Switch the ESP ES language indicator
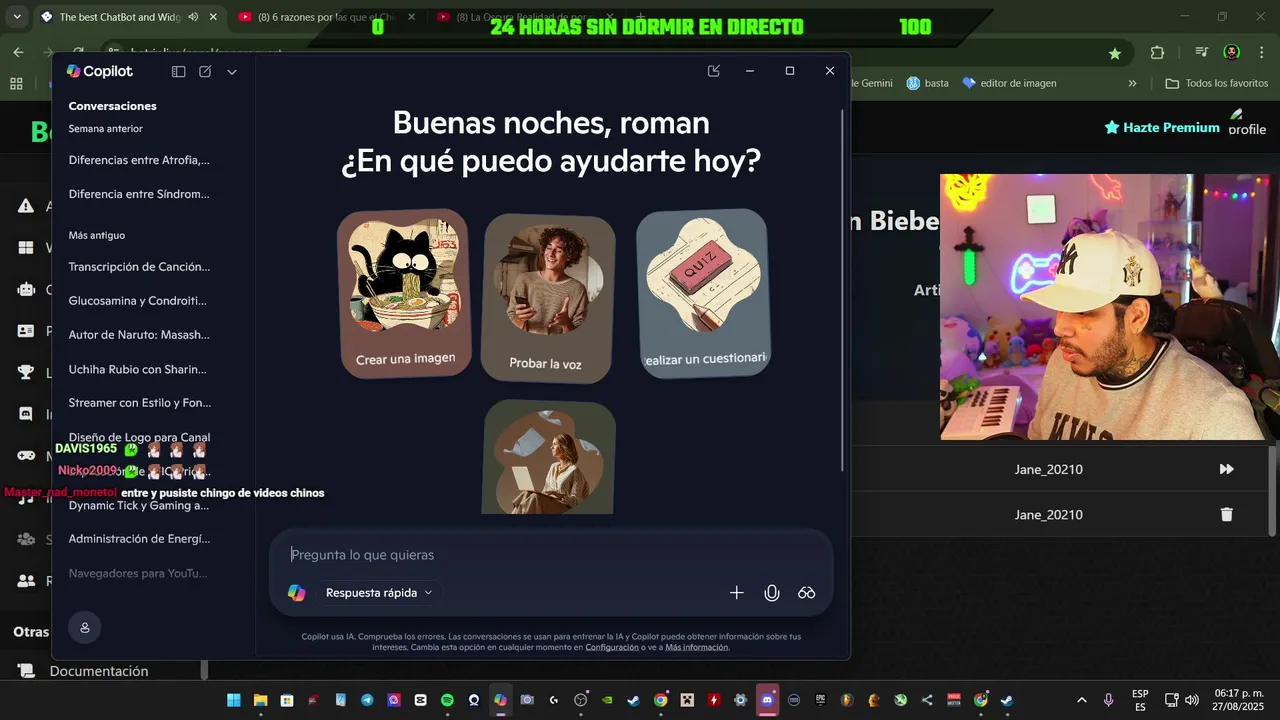Viewport: 1280px width, 720px height. tap(1140, 700)
